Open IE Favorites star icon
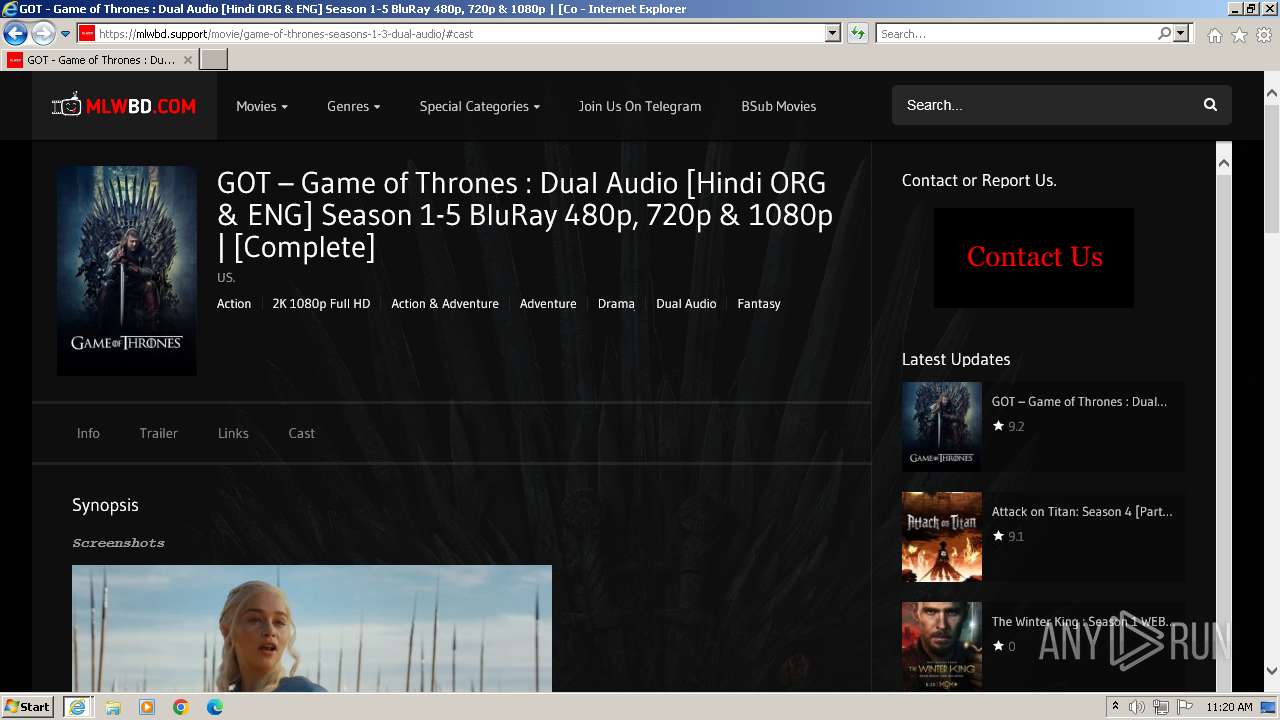The height and width of the screenshot is (720, 1280). click(x=1239, y=35)
